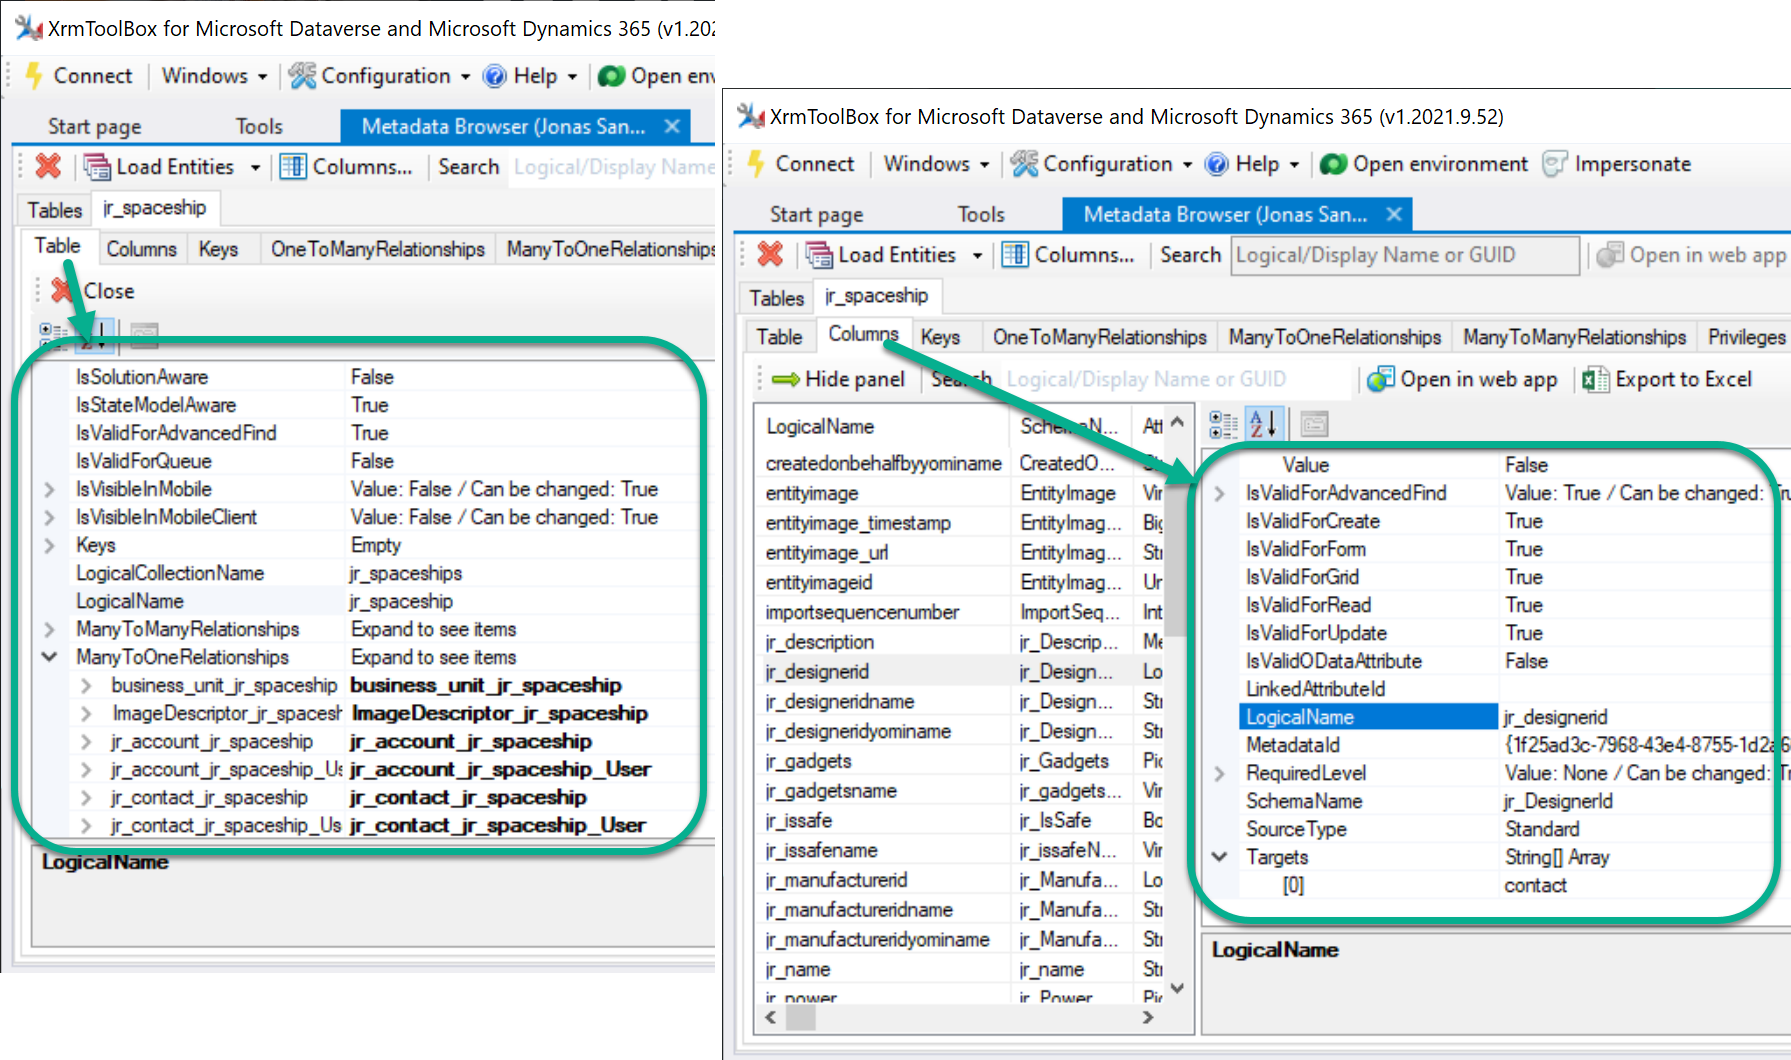Expand jr_account_jr_spaceship relationship item
This screenshot has height=1060, width=1791.
point(86,741)
